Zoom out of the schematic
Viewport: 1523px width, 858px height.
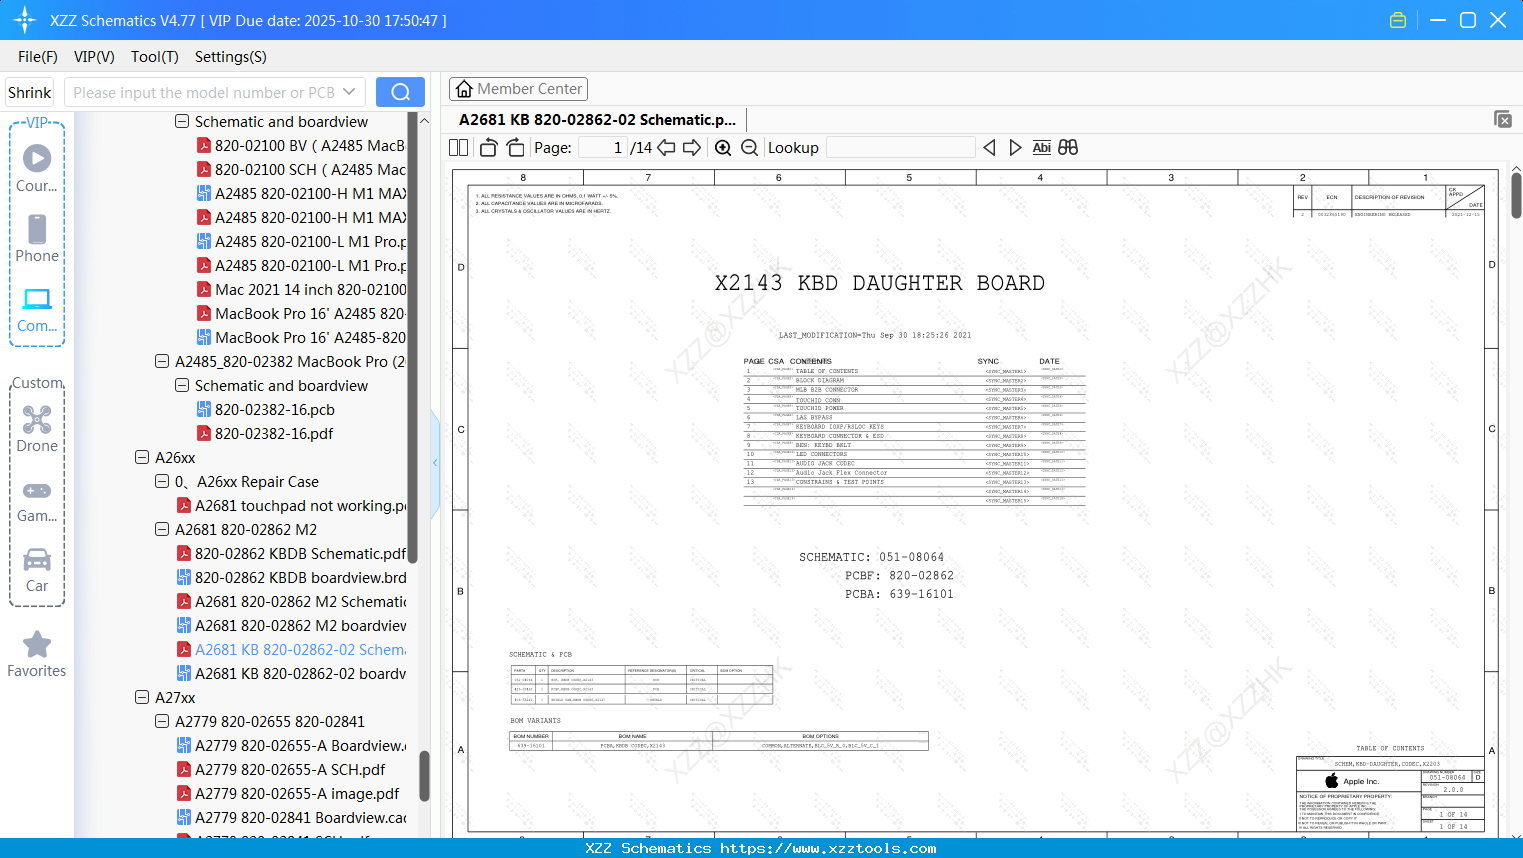point(749,148)
